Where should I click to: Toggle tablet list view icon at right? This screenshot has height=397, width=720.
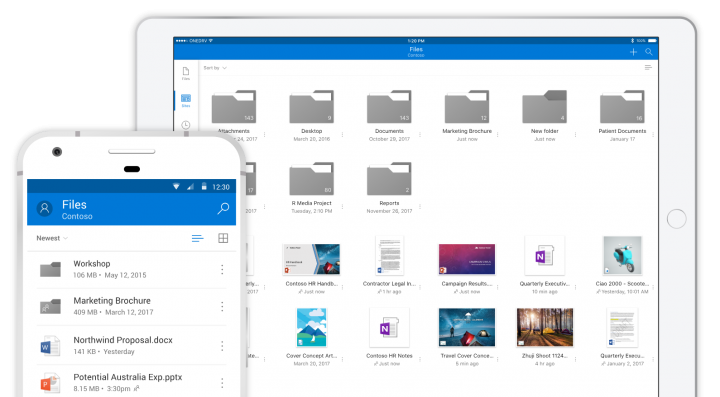pos(648,67)
